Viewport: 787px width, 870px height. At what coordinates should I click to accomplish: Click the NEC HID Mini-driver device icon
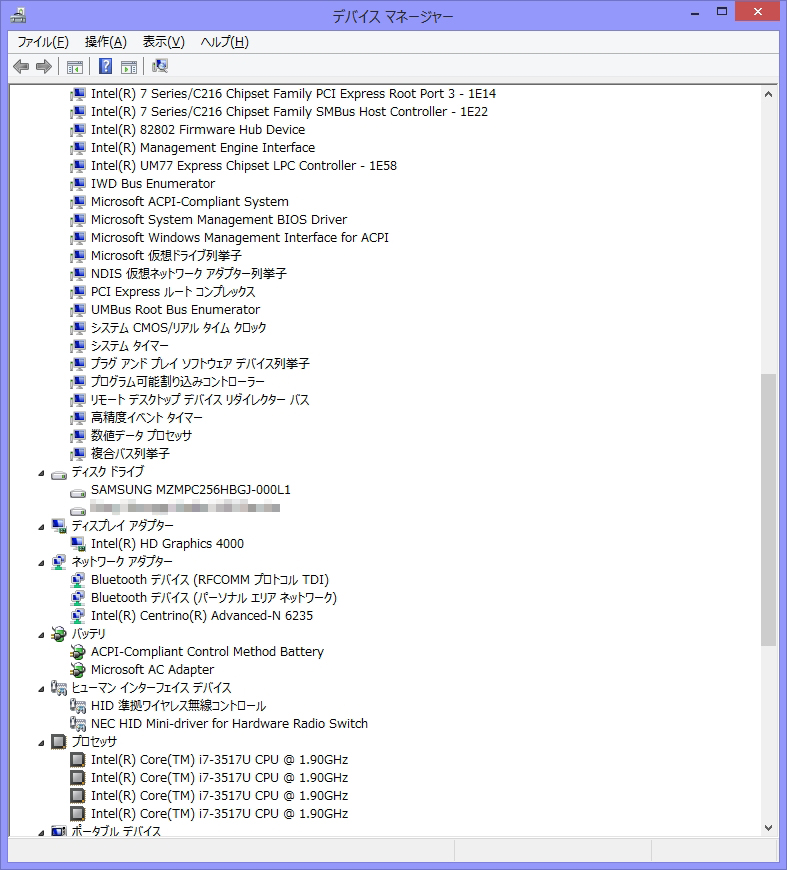click(x=78, y=724)
